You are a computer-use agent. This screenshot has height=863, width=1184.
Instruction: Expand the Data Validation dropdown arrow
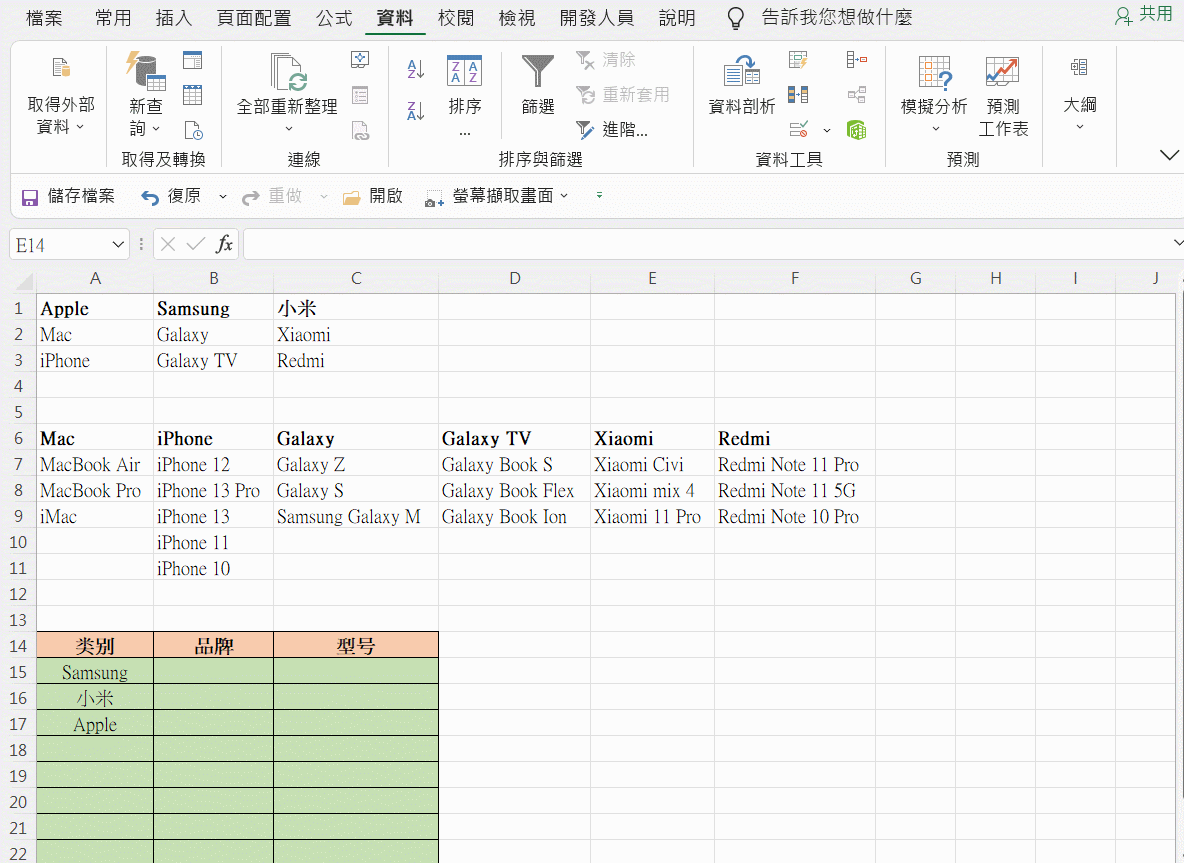pyautogui.click(x=827, y=131)
